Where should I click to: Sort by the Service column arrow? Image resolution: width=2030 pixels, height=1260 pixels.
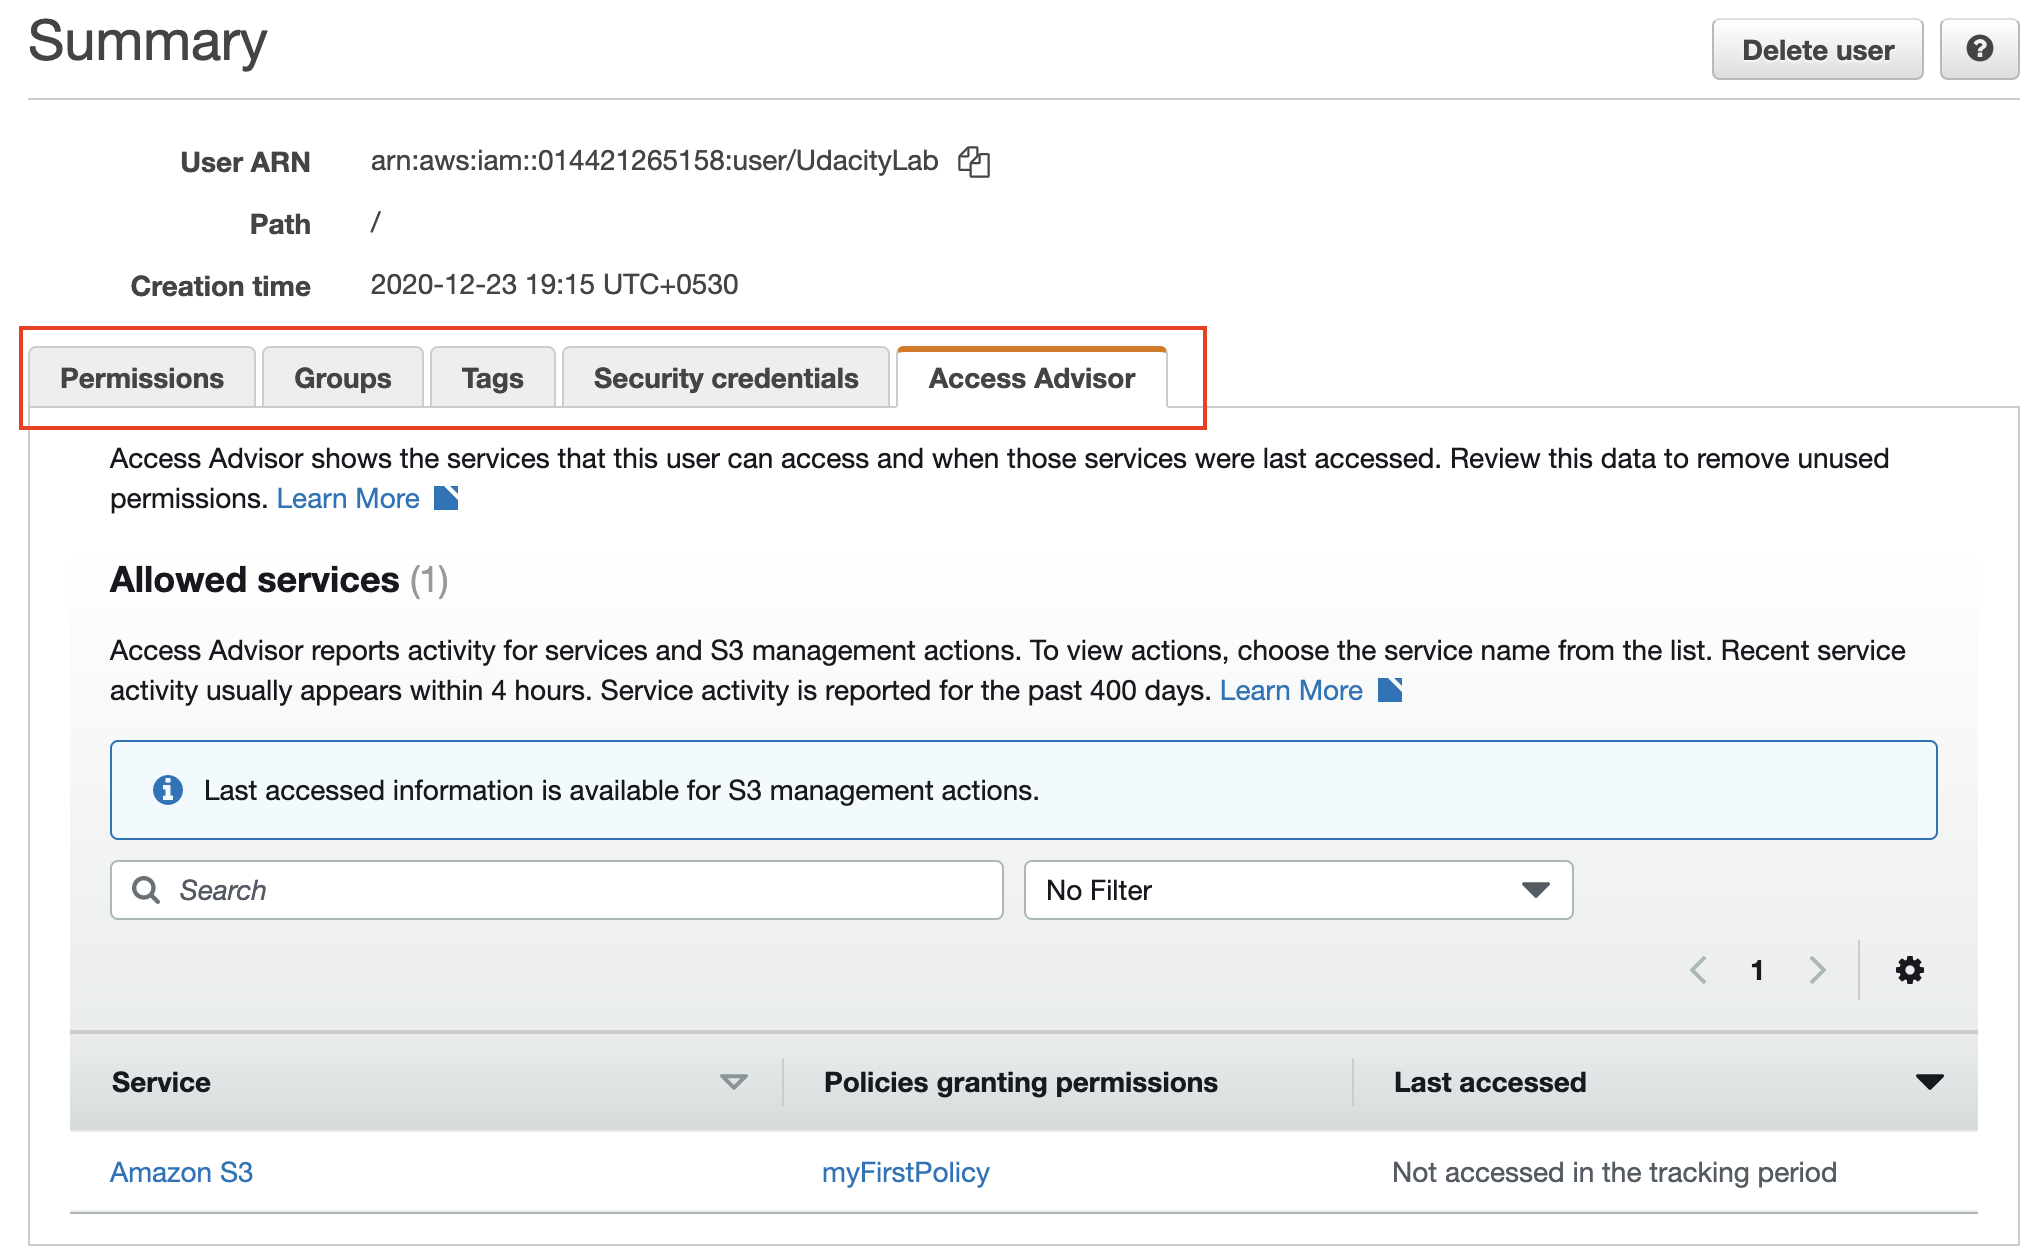734,1082
